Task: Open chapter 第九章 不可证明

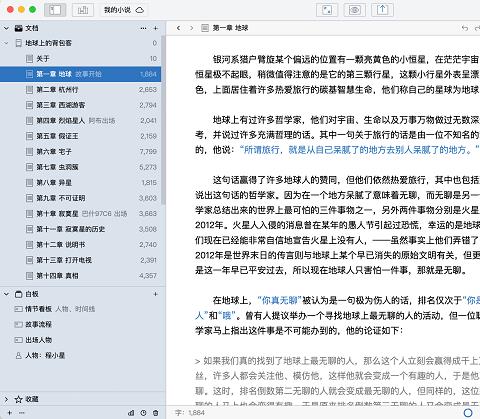Action: point(80,198)
